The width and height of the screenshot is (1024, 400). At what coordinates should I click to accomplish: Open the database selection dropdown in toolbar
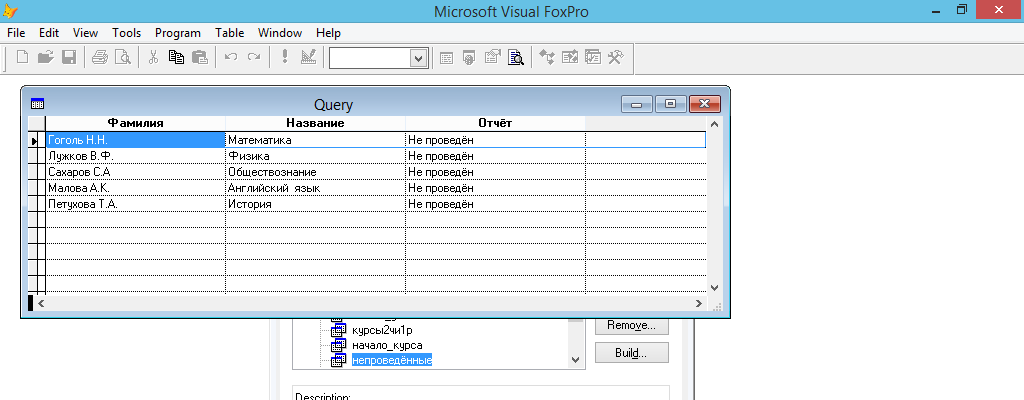click(418, 58)
